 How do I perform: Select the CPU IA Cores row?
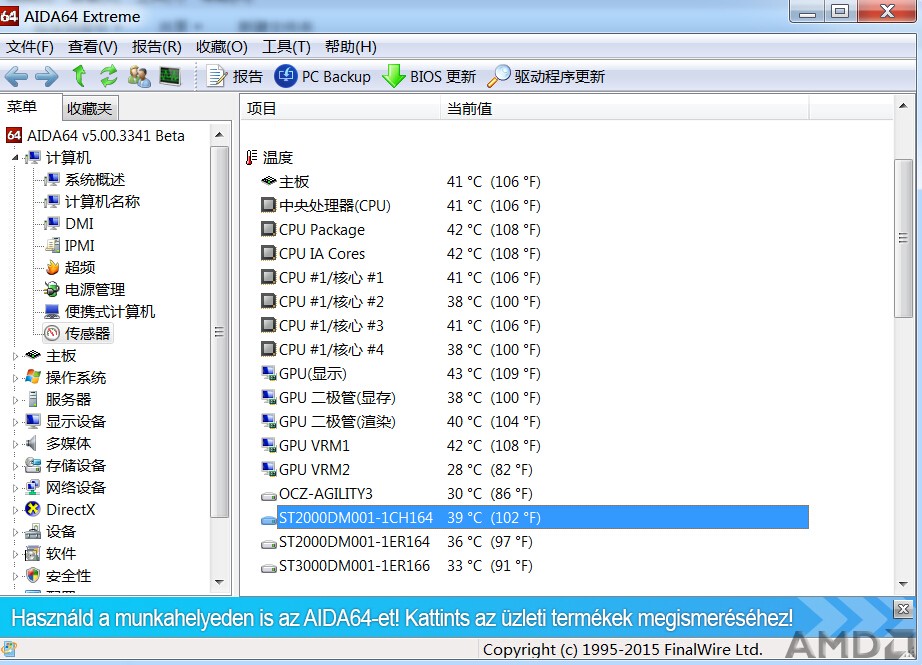pyautogui.click(x=535, y=253)
